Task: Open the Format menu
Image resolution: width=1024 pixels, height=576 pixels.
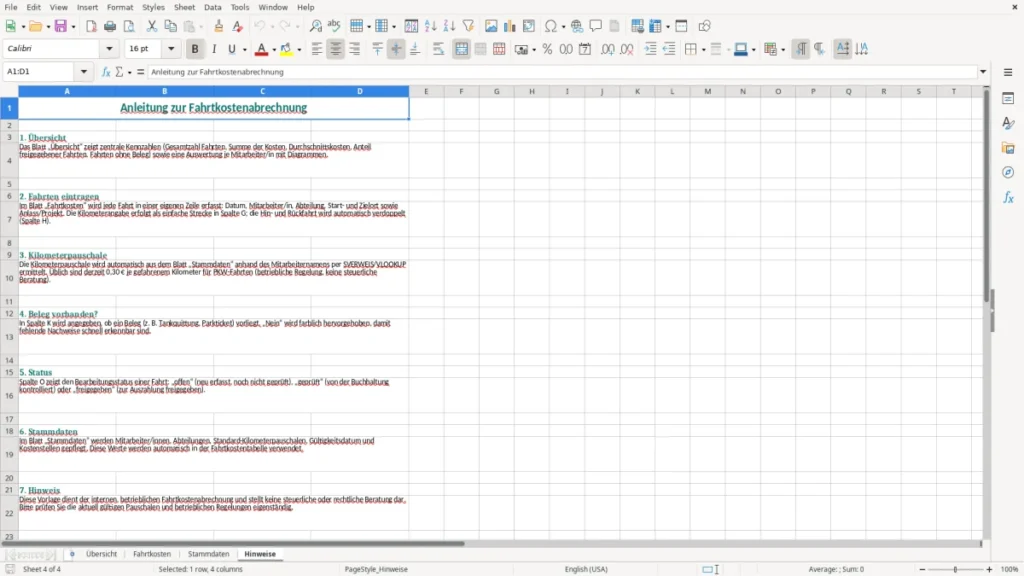Action: click(120, 7)
